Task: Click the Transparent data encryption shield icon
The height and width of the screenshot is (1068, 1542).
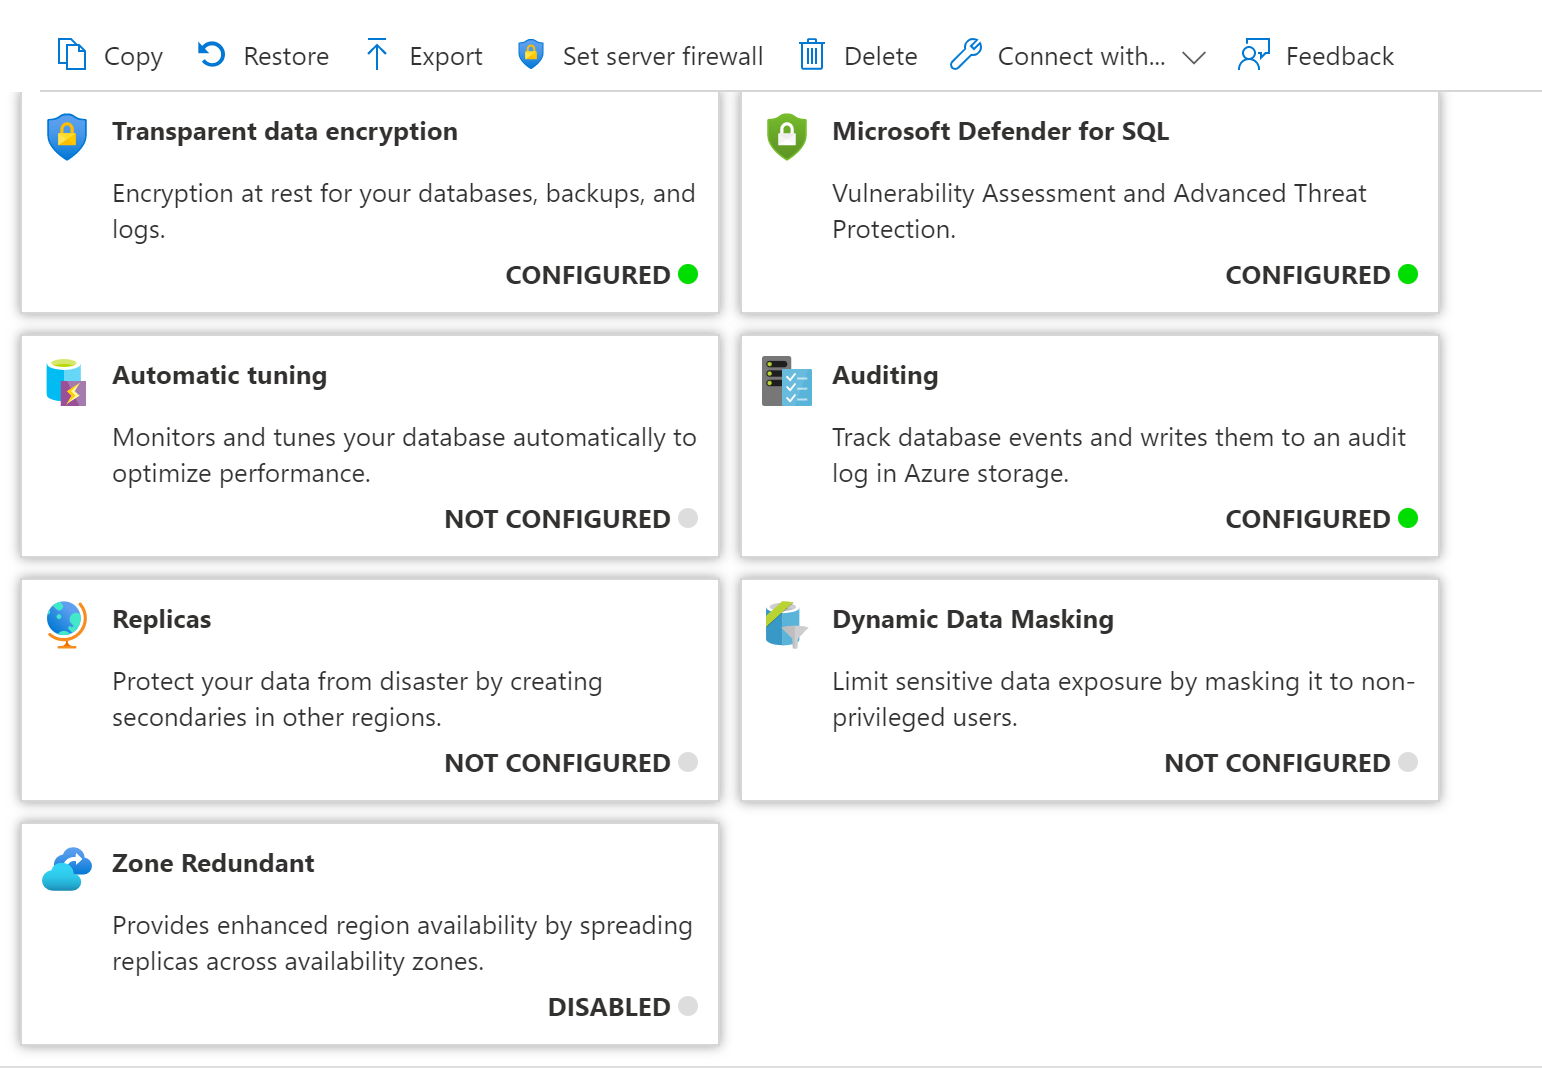Action: (x=67, y=137)
